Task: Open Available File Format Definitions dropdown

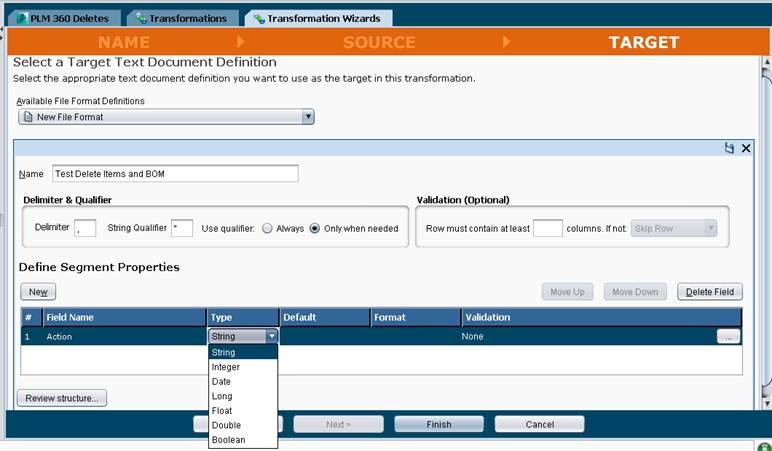Action: click(166, 117)
